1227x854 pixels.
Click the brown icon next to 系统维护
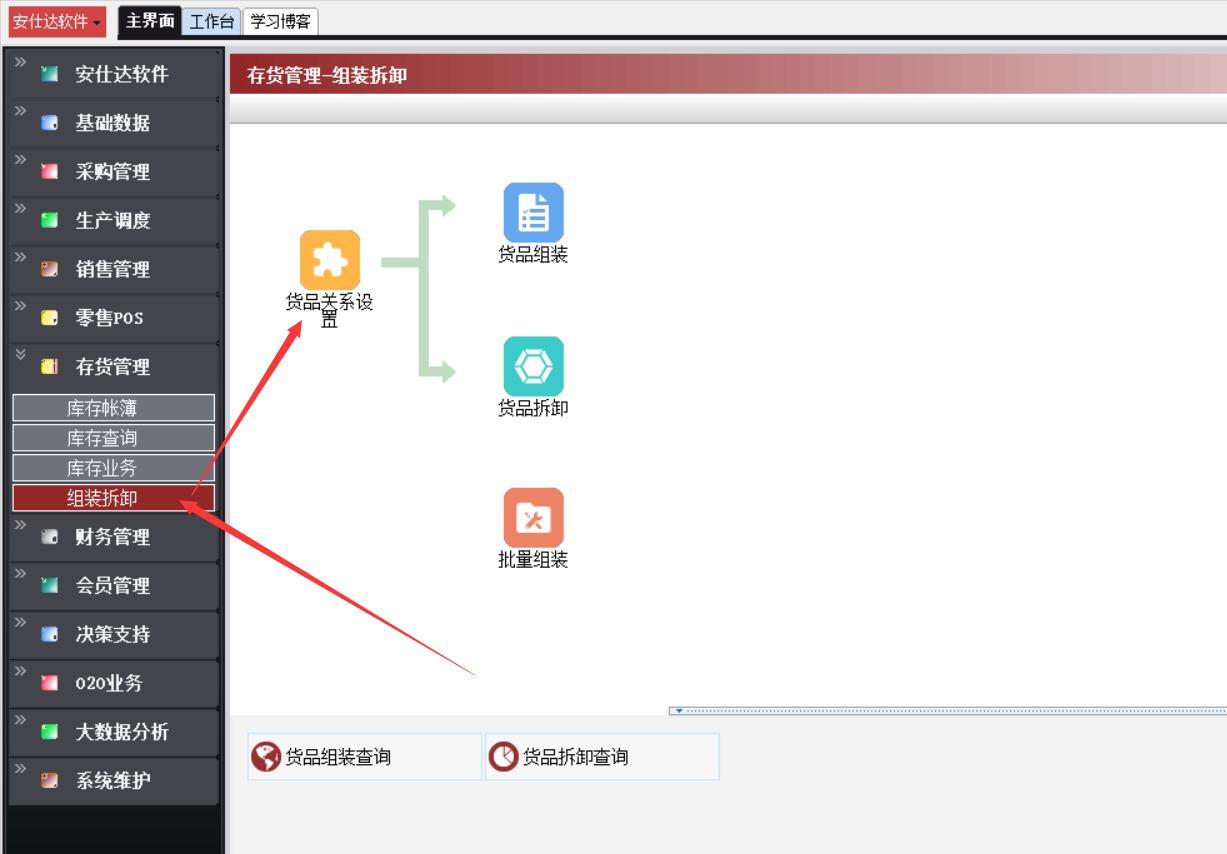[x=49, y=781]
